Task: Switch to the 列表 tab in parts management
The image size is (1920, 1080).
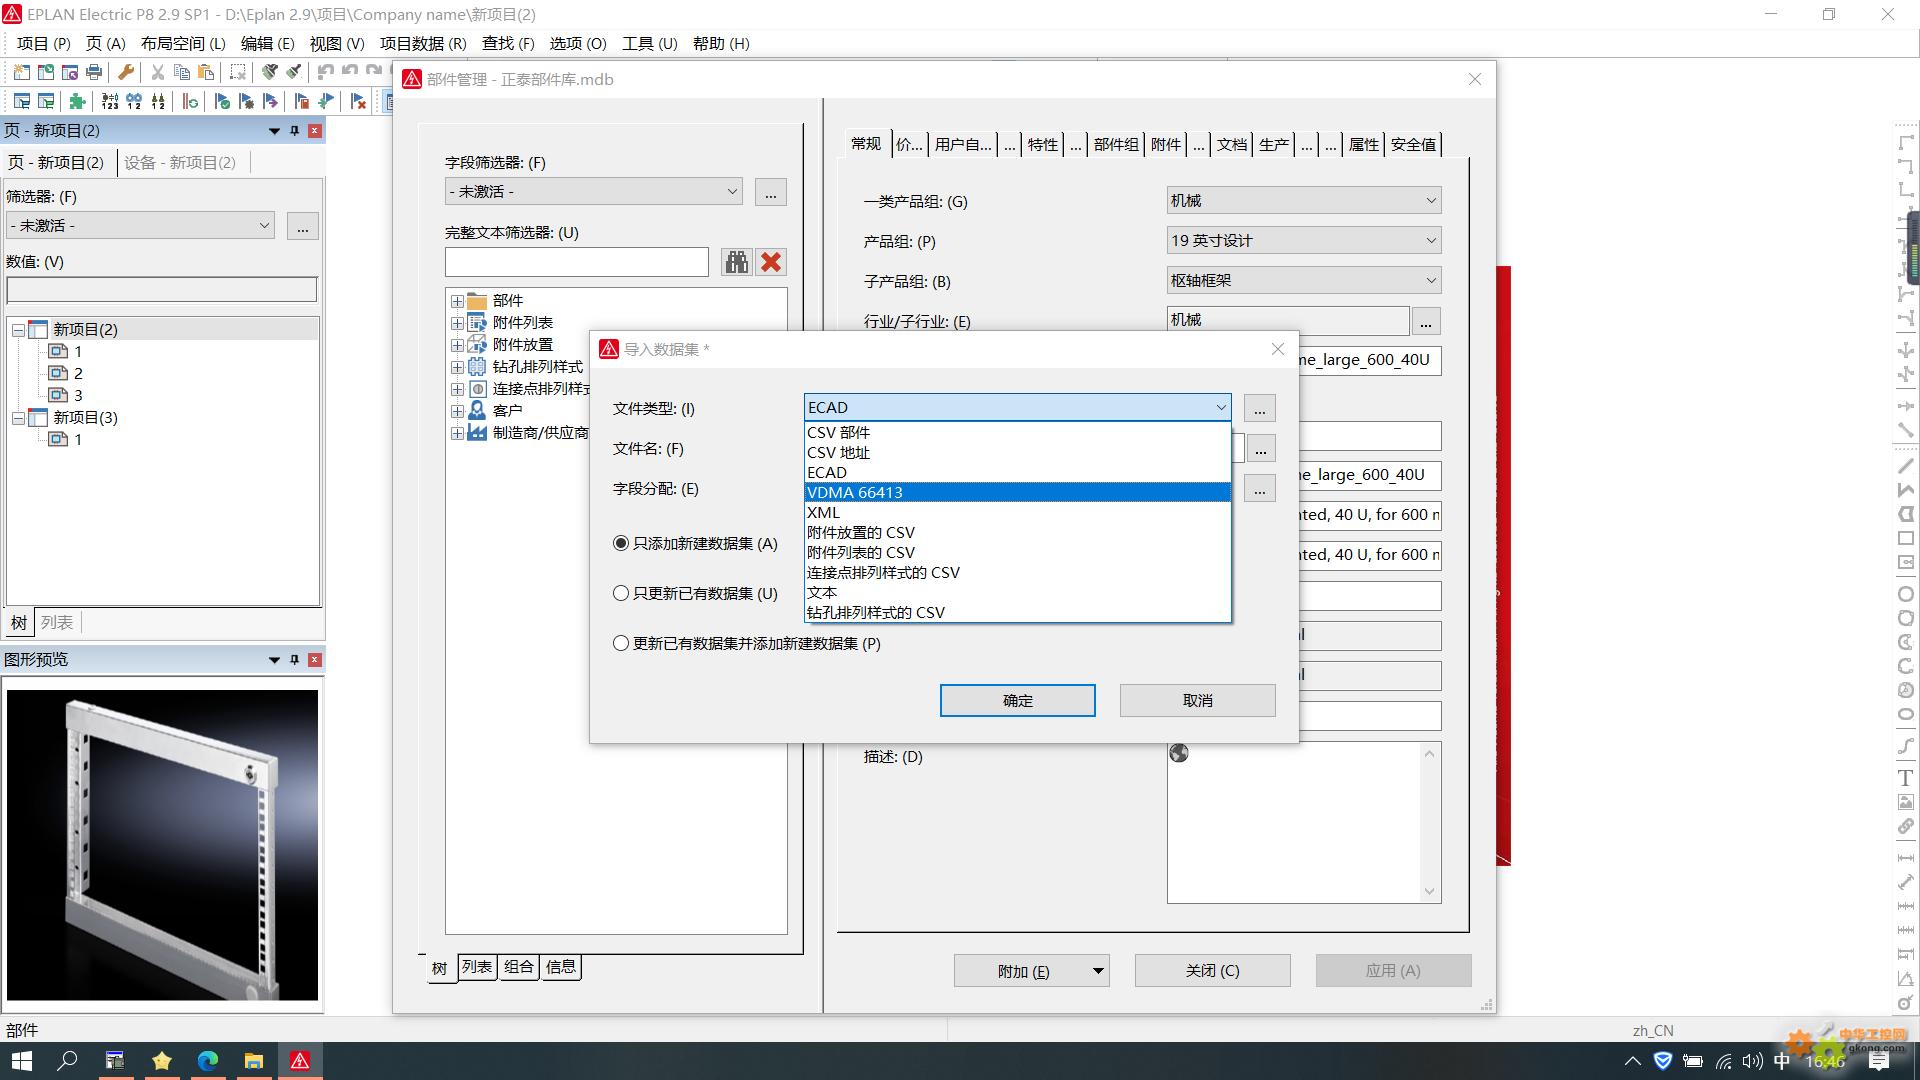Action: (477, 967)
